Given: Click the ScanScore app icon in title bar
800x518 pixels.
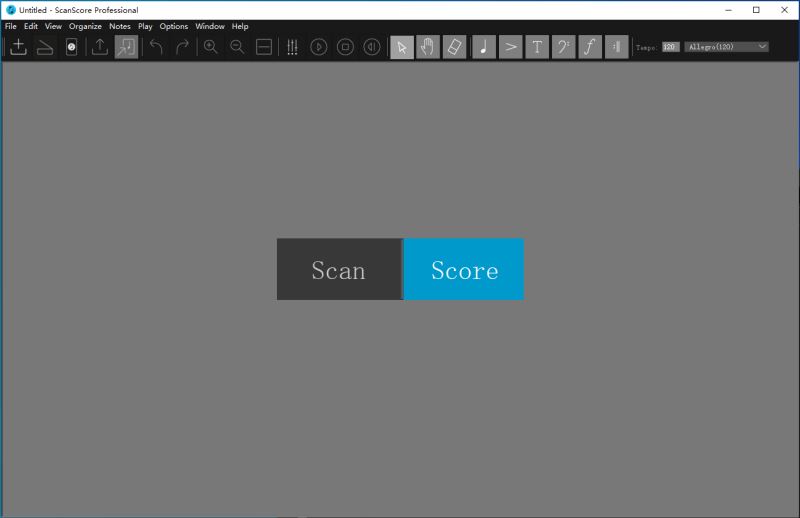Looking at the screenshot, I should click(11, 10).
